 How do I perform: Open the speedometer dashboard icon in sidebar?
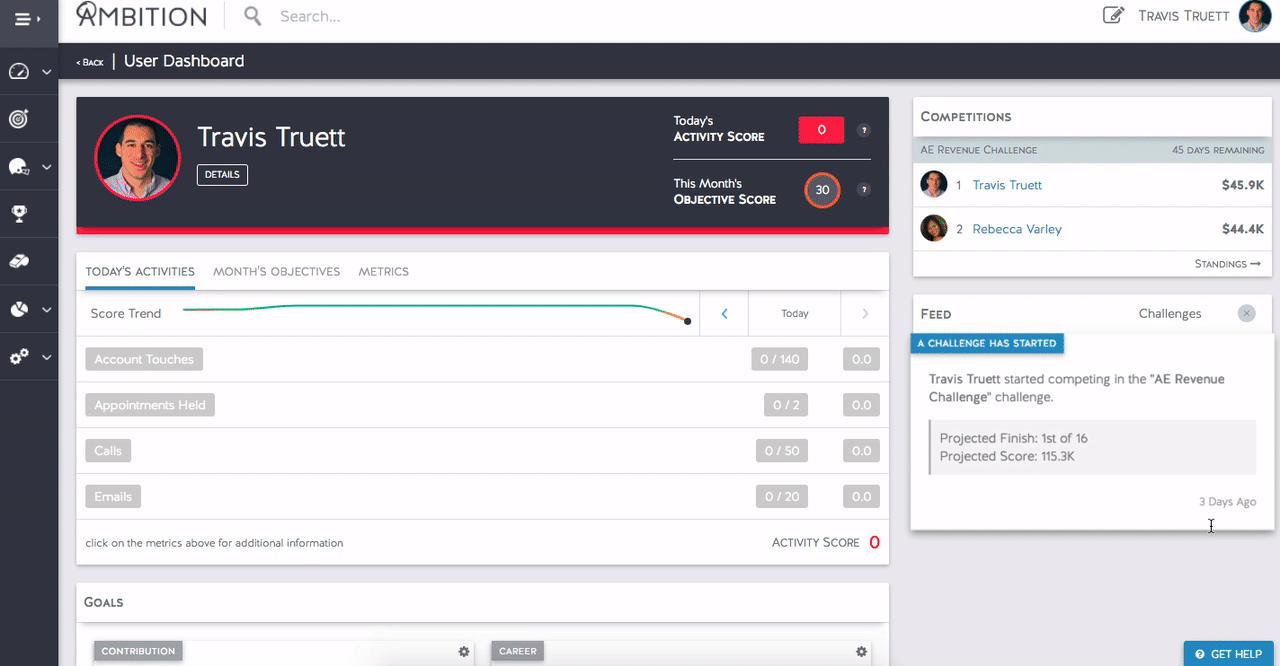pyautogui.click(x=19, y=72)
